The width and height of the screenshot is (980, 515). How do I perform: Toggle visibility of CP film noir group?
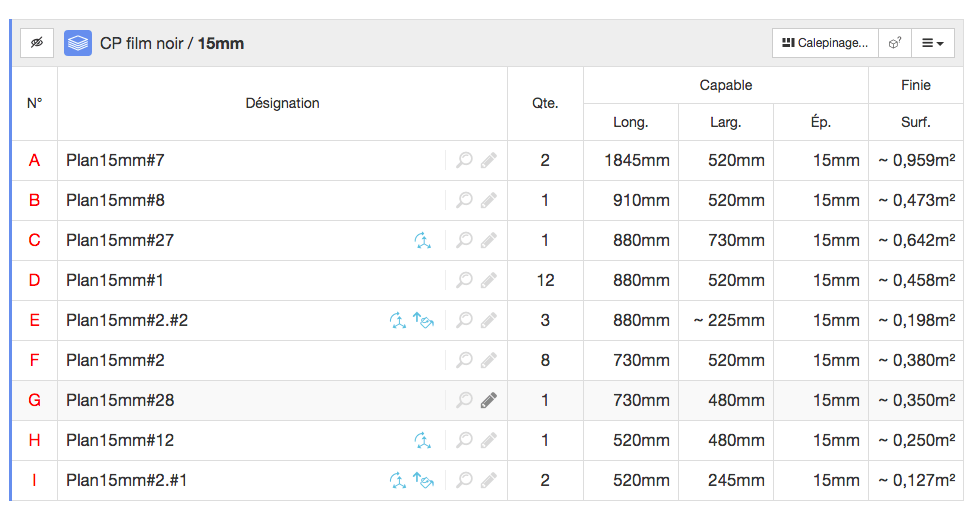[37, 43]
